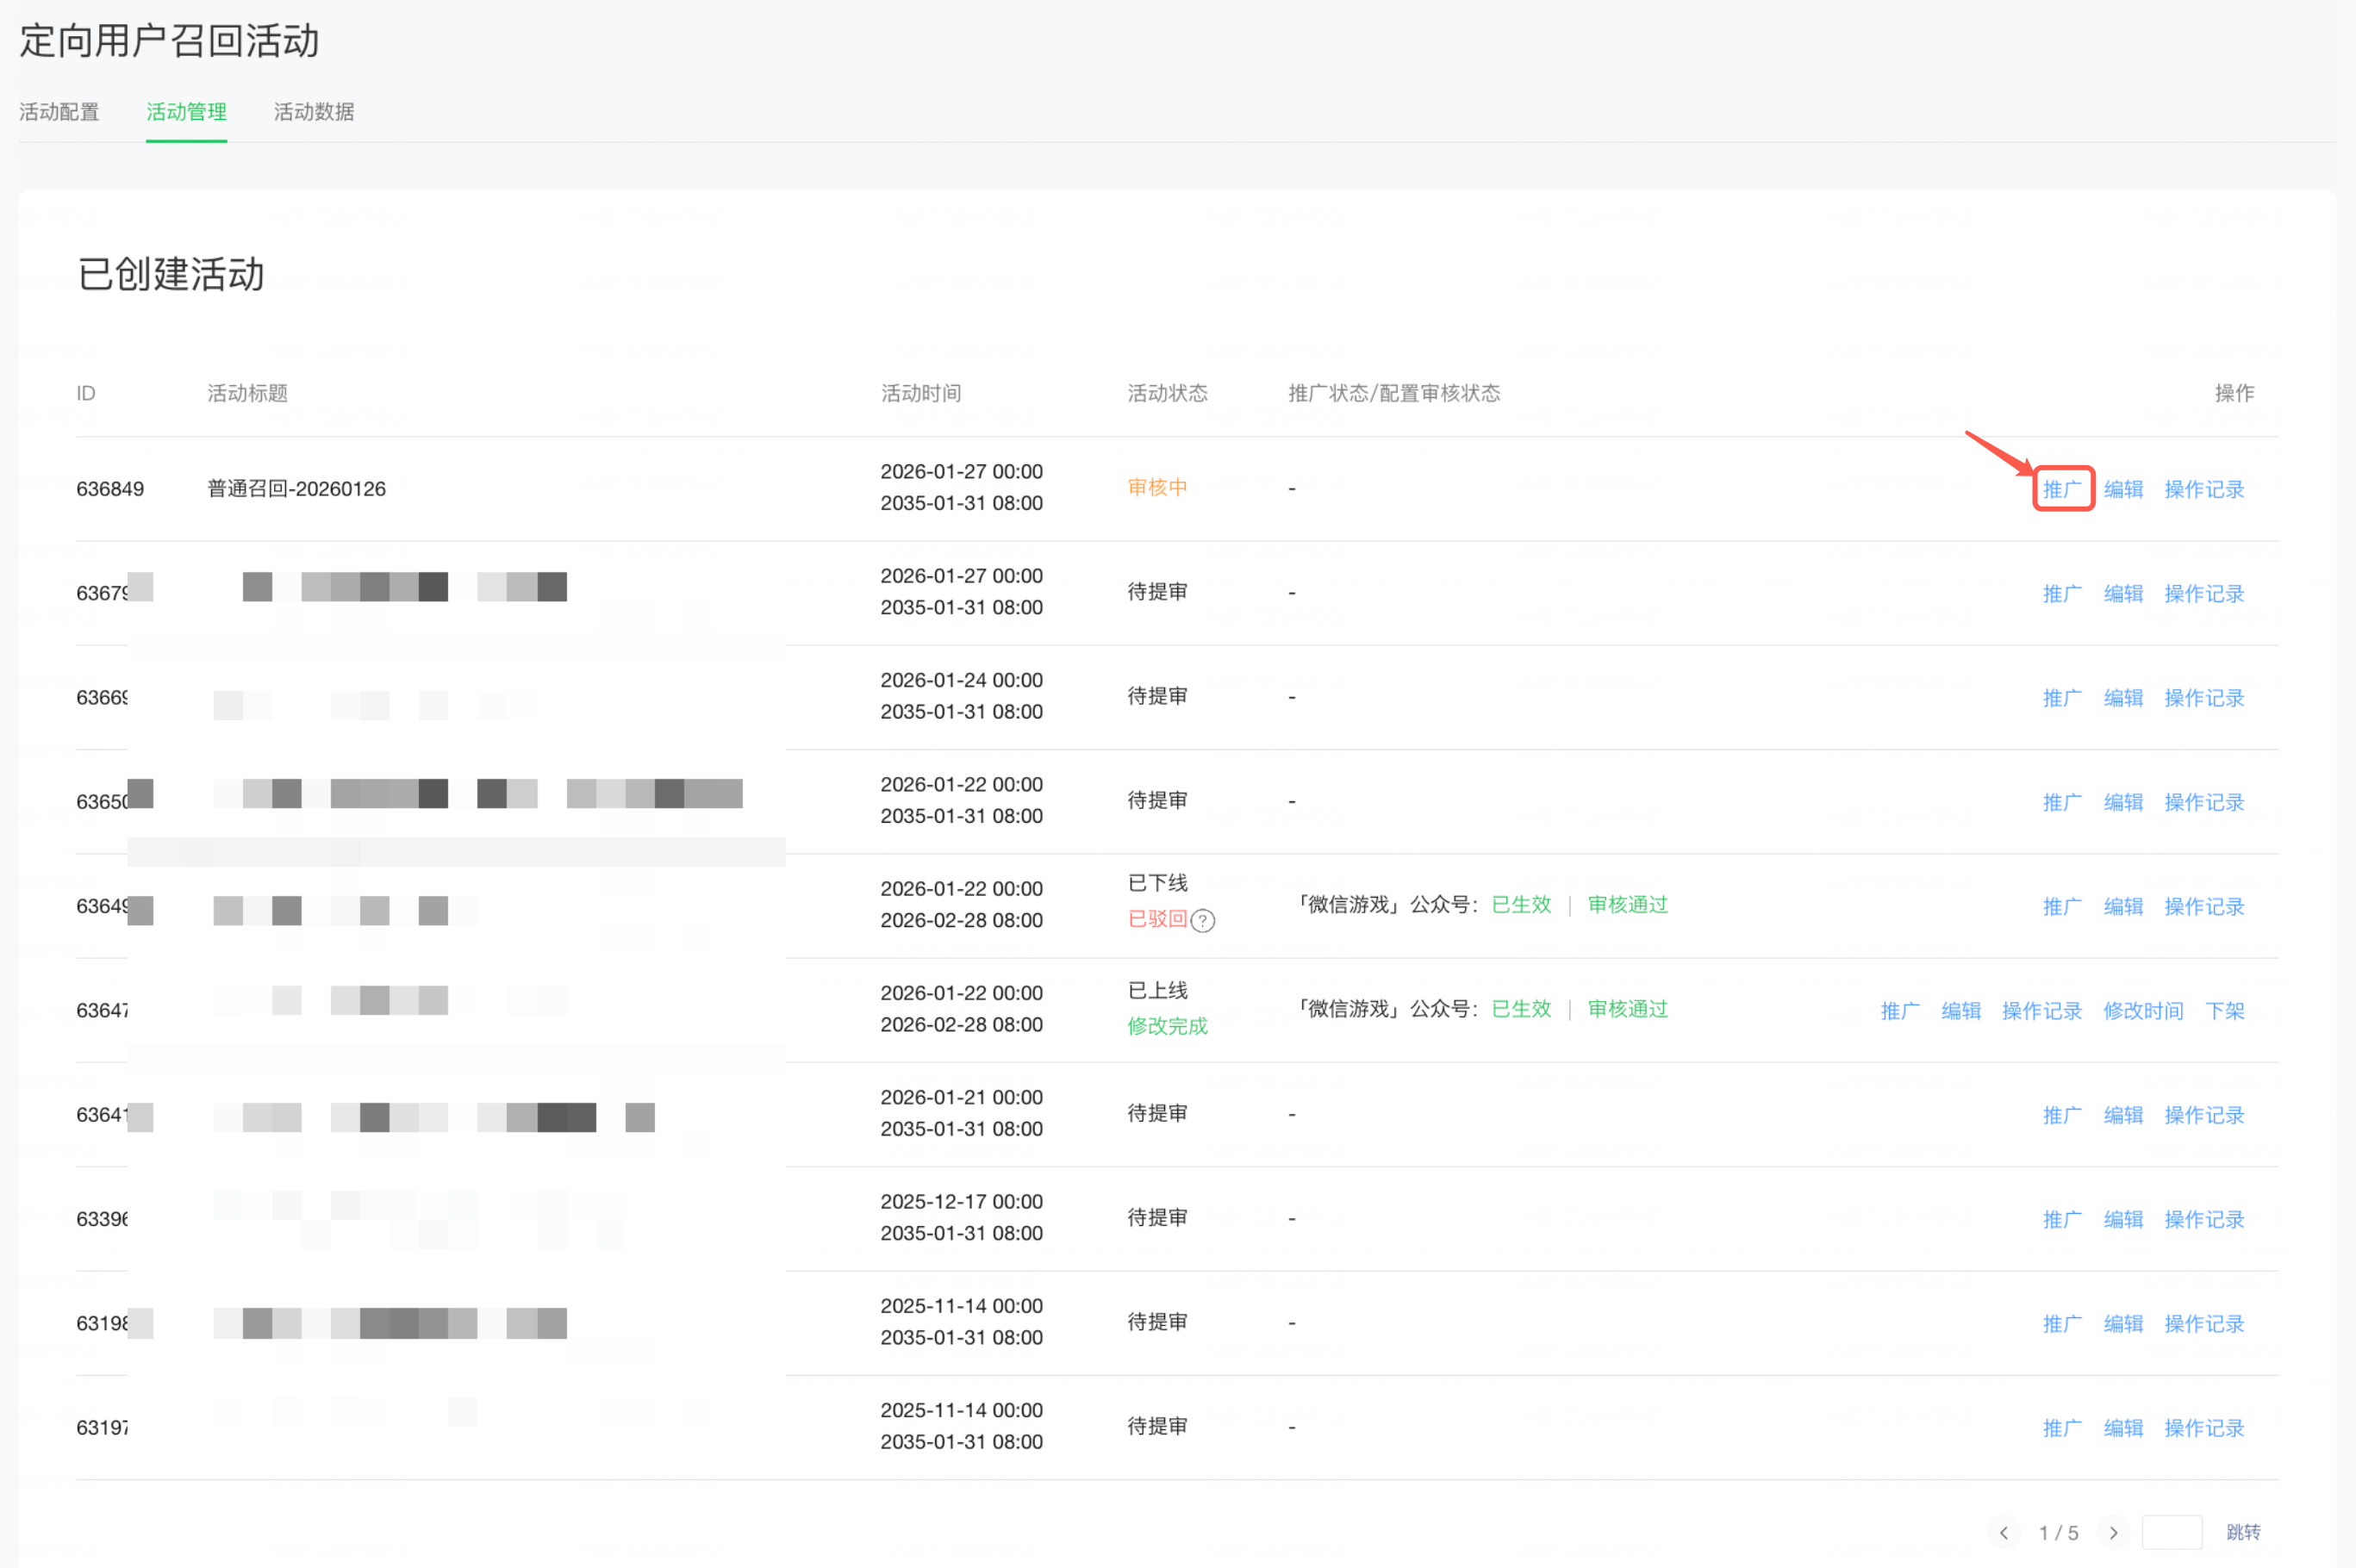Go to previous page with left chevron
The width and height of the screenshot is (2356, 1568).
point(2003,1532)
